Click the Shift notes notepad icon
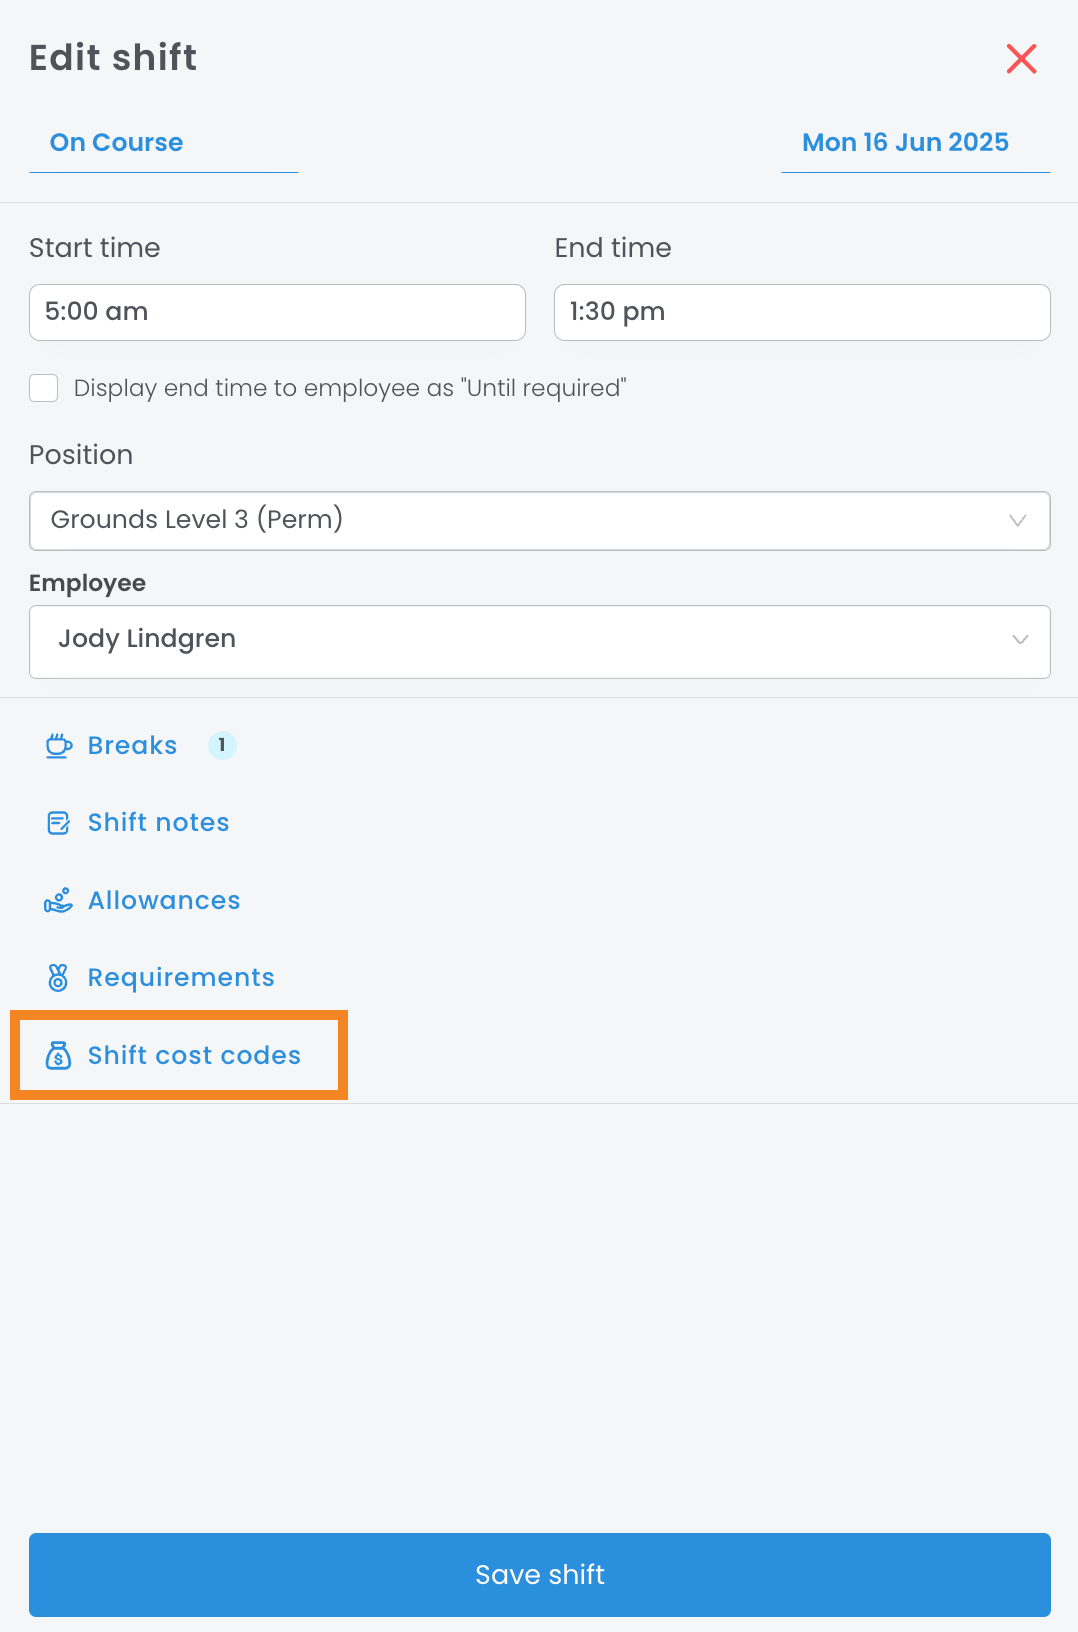The width and height of the screenshot is (1078, 1632). pos(59,823)
